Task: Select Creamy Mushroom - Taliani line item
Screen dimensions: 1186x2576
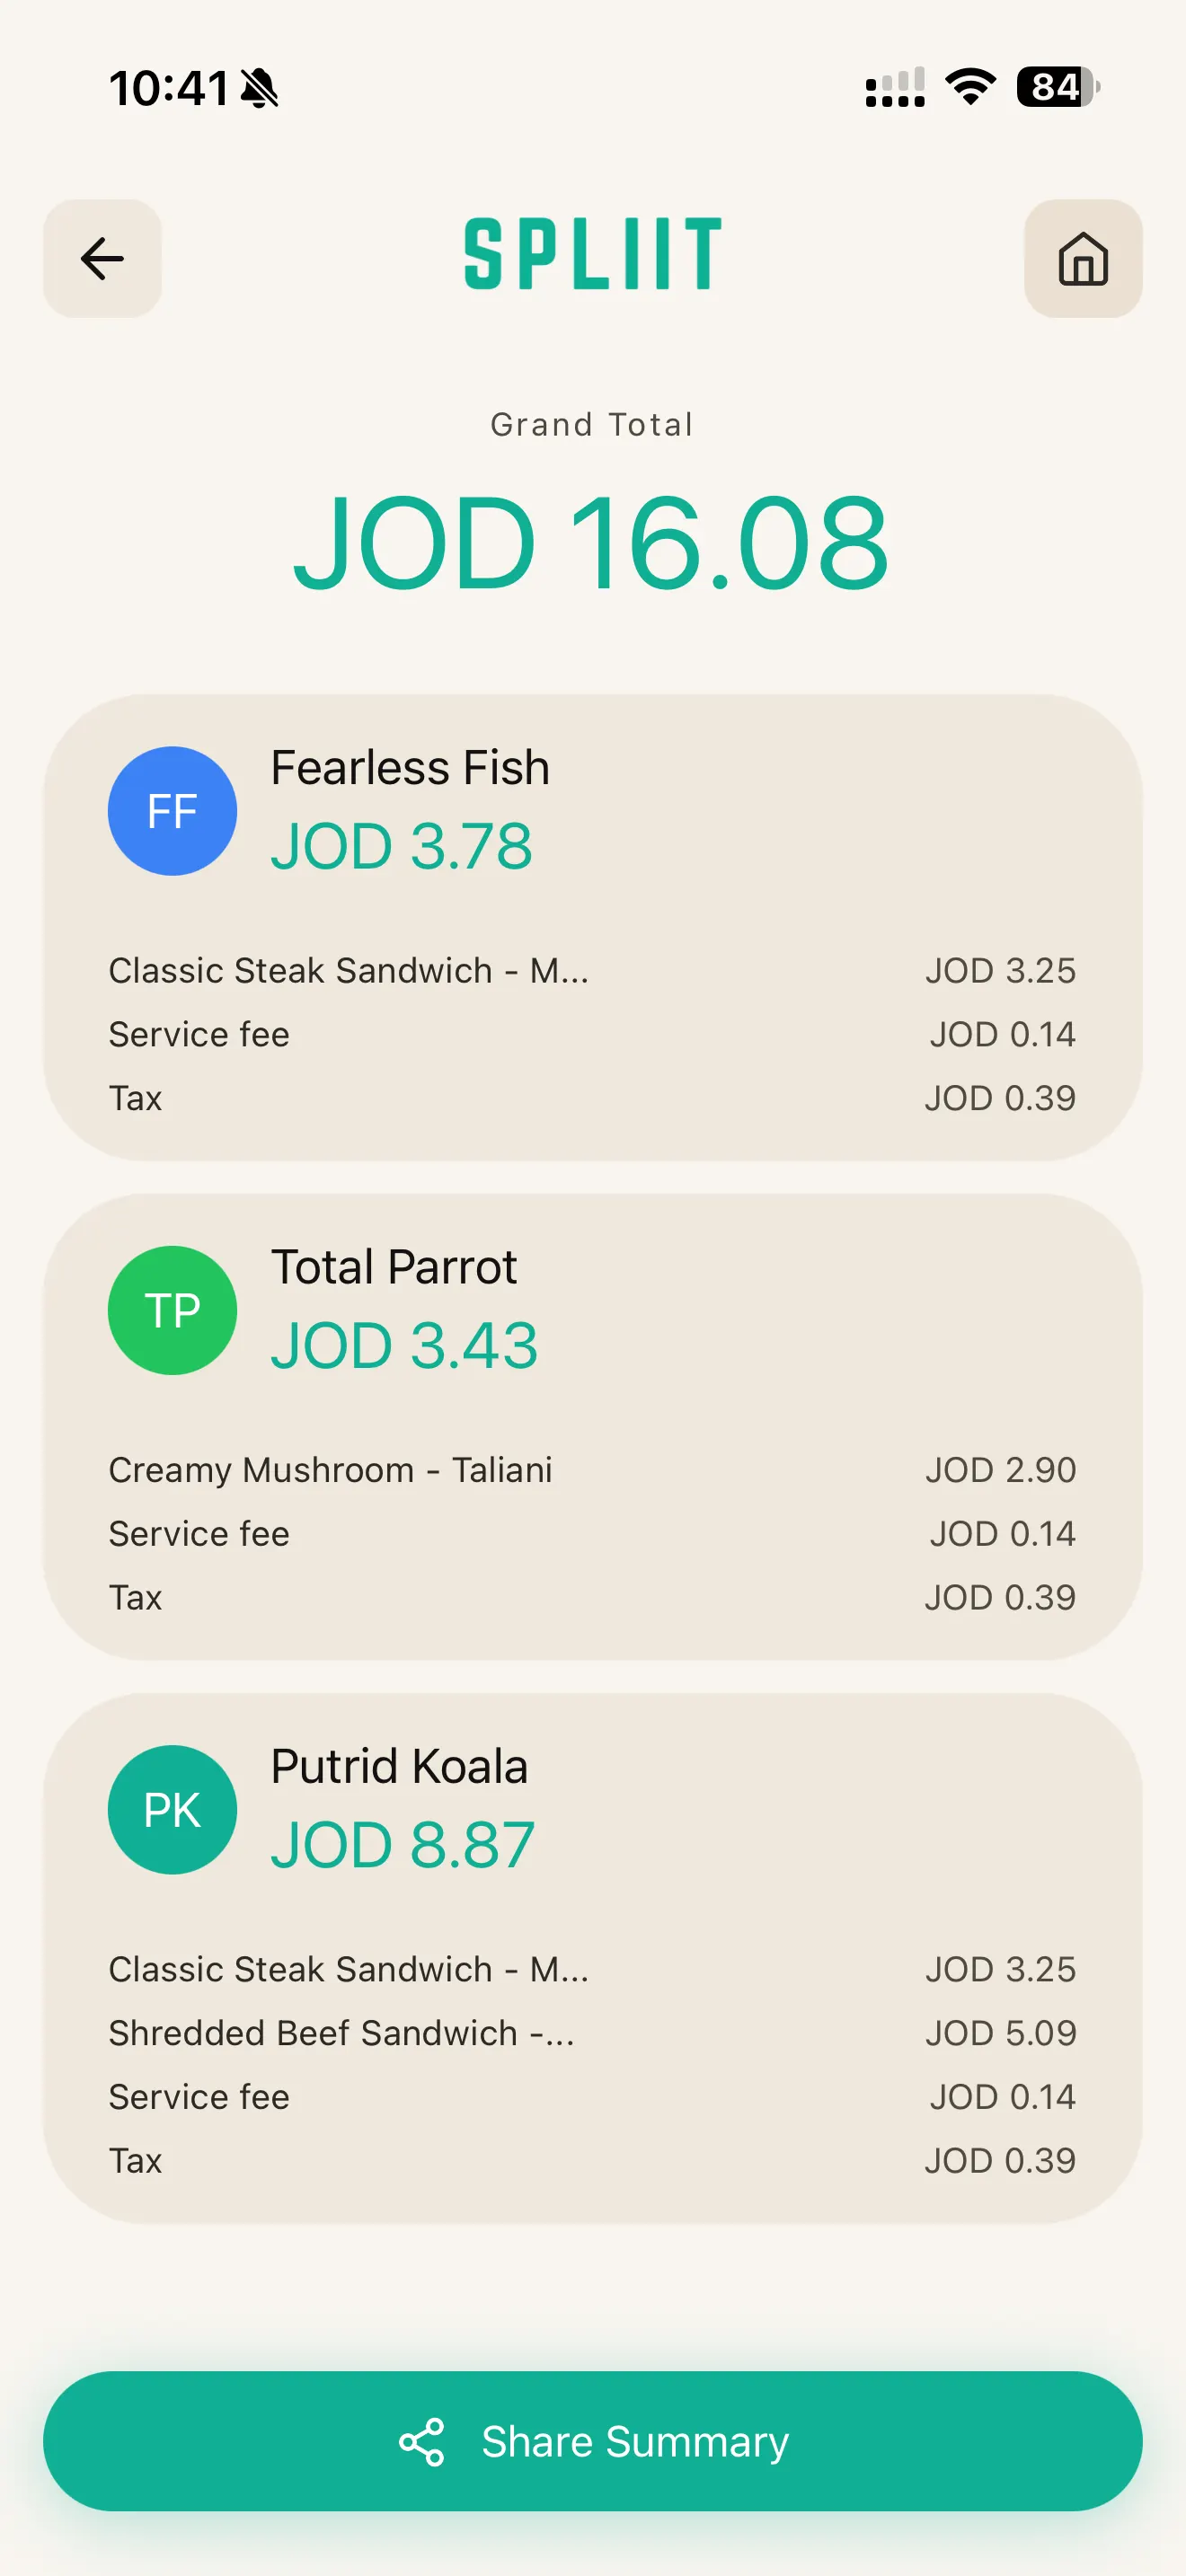Action: (x=592, y=1470)
